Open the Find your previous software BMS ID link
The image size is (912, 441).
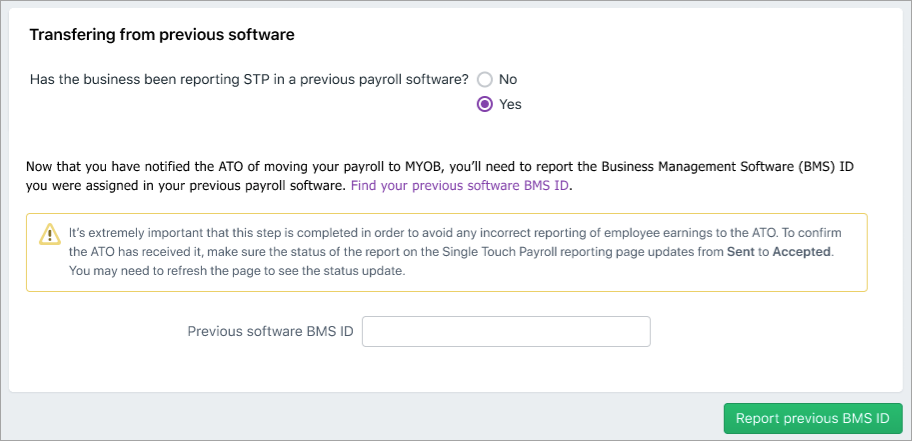coord(460,186)
